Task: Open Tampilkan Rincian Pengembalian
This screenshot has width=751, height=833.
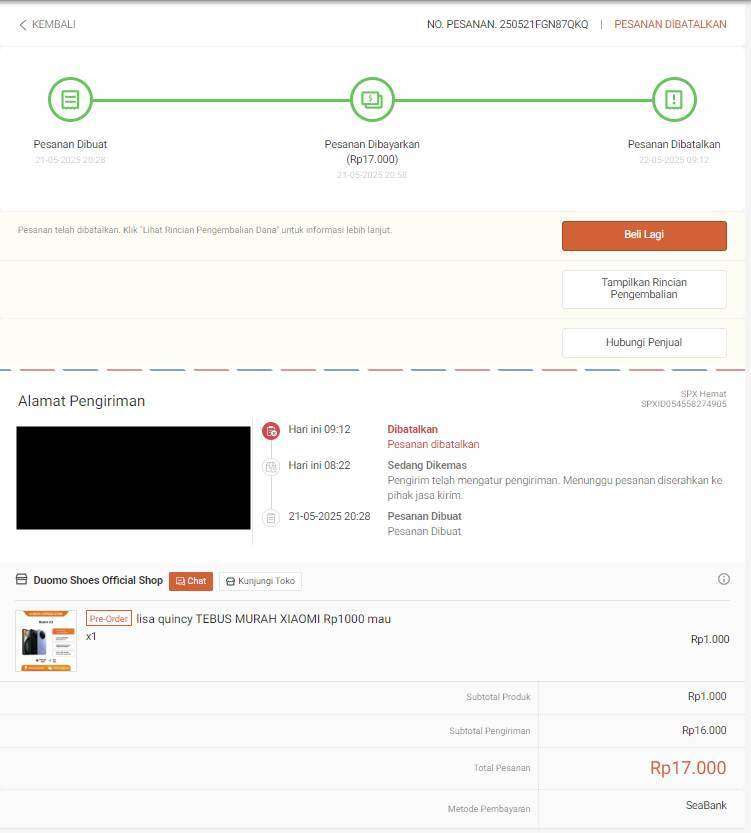Action: 644,289
